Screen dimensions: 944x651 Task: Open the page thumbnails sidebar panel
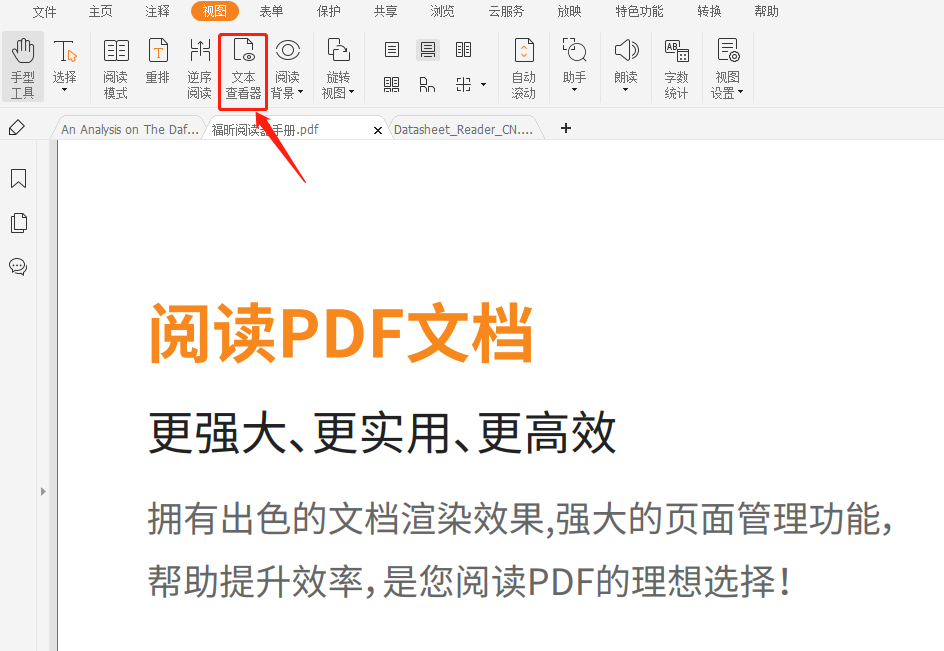coord(18,222)
